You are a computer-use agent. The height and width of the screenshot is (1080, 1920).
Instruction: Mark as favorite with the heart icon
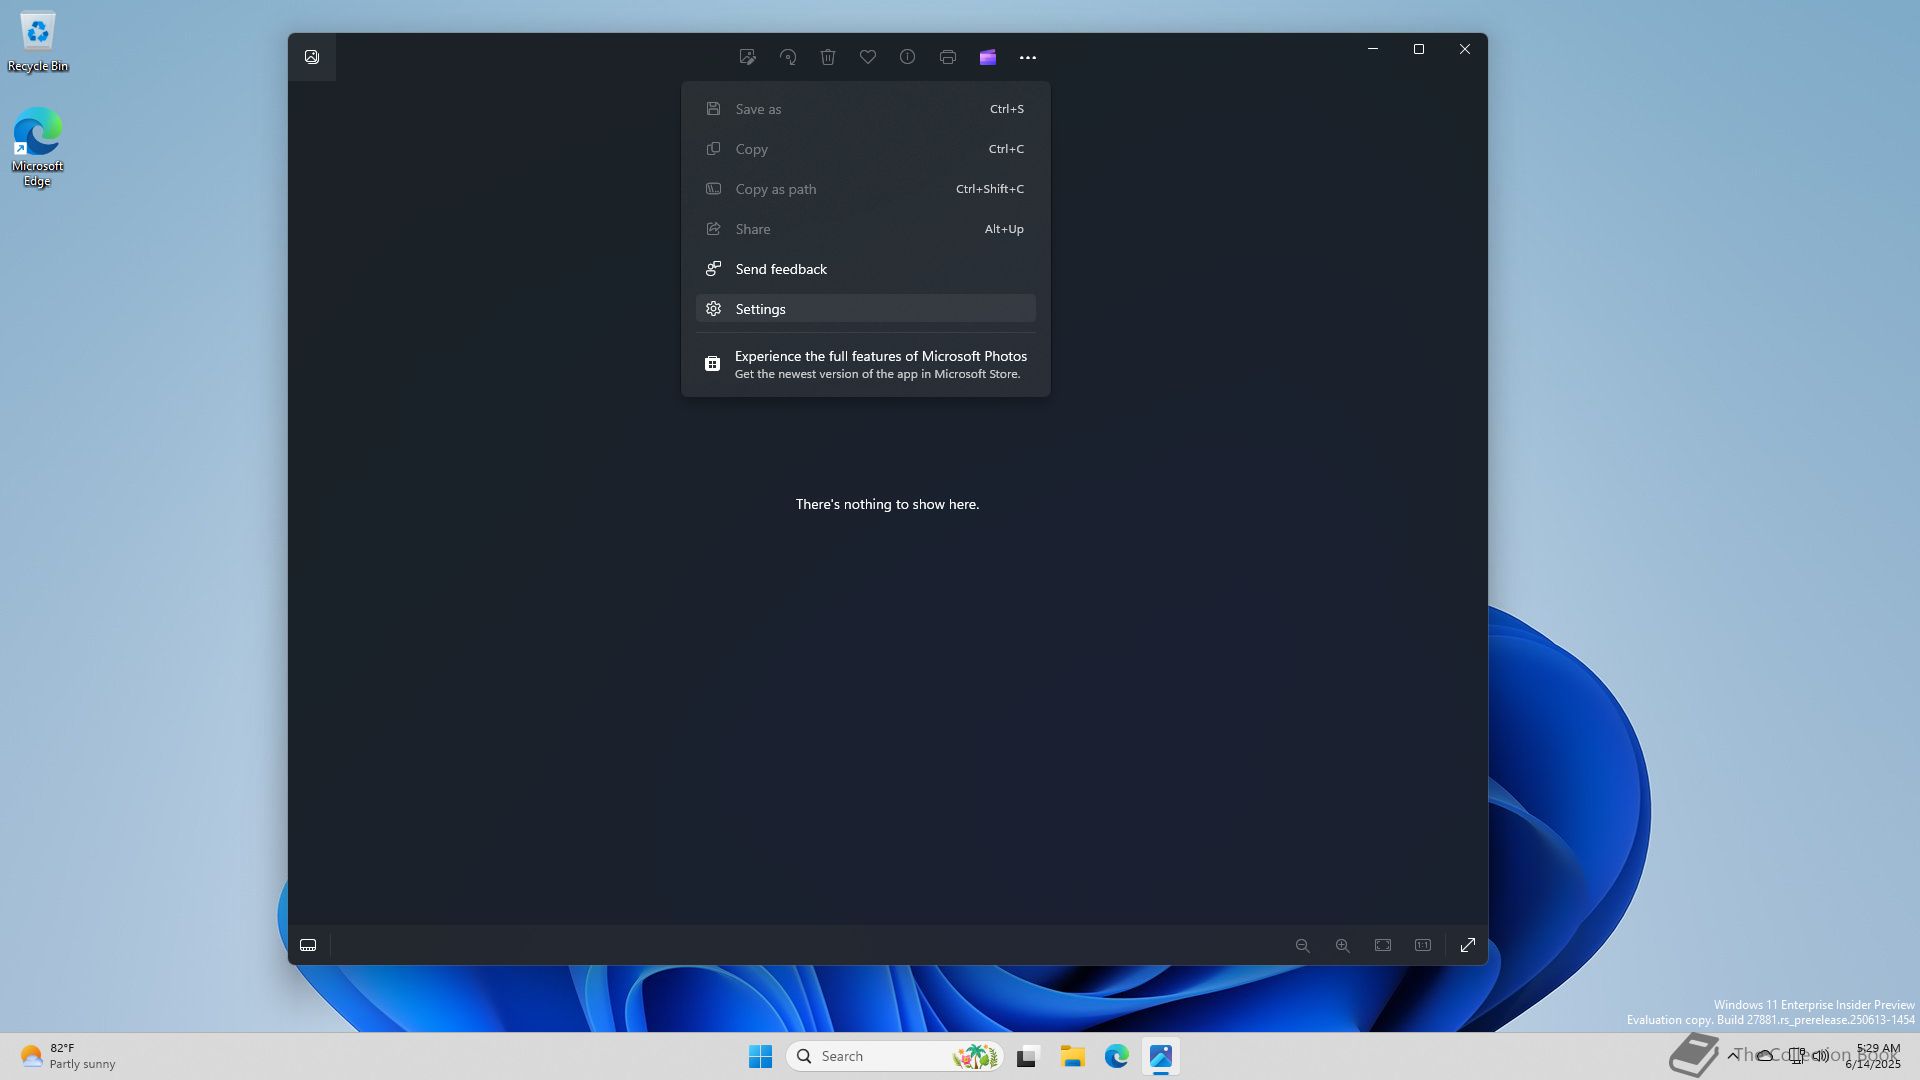868,57
